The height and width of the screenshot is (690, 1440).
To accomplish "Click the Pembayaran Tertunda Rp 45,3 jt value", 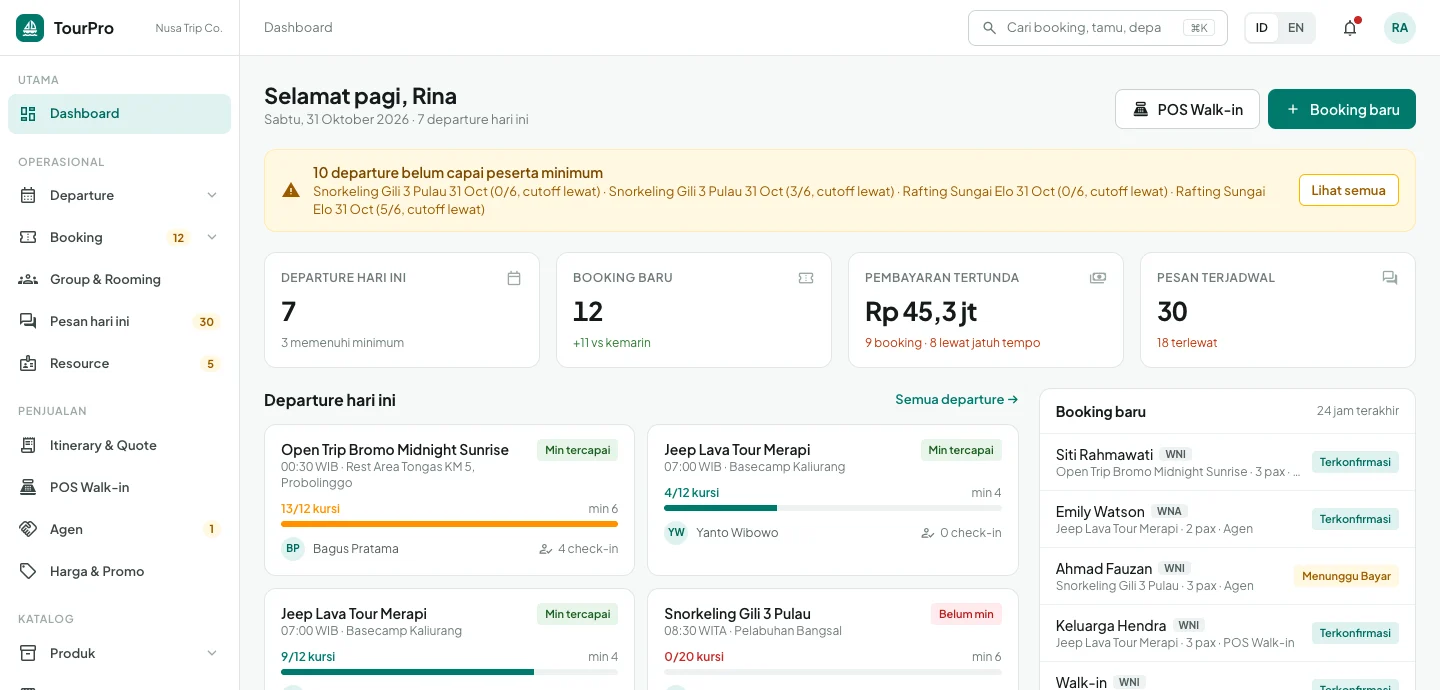I will click(921, 312).
